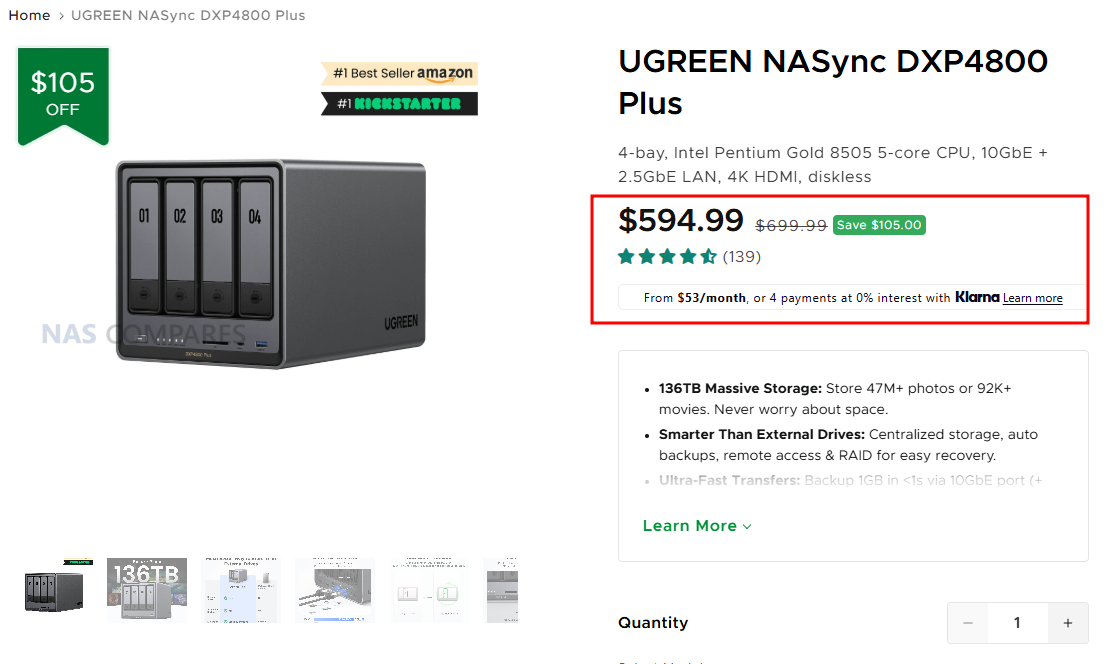The image size is (1106, 664).
Task: Click the $105 OFF green ribbon badge
Action: tap(63, 94)
